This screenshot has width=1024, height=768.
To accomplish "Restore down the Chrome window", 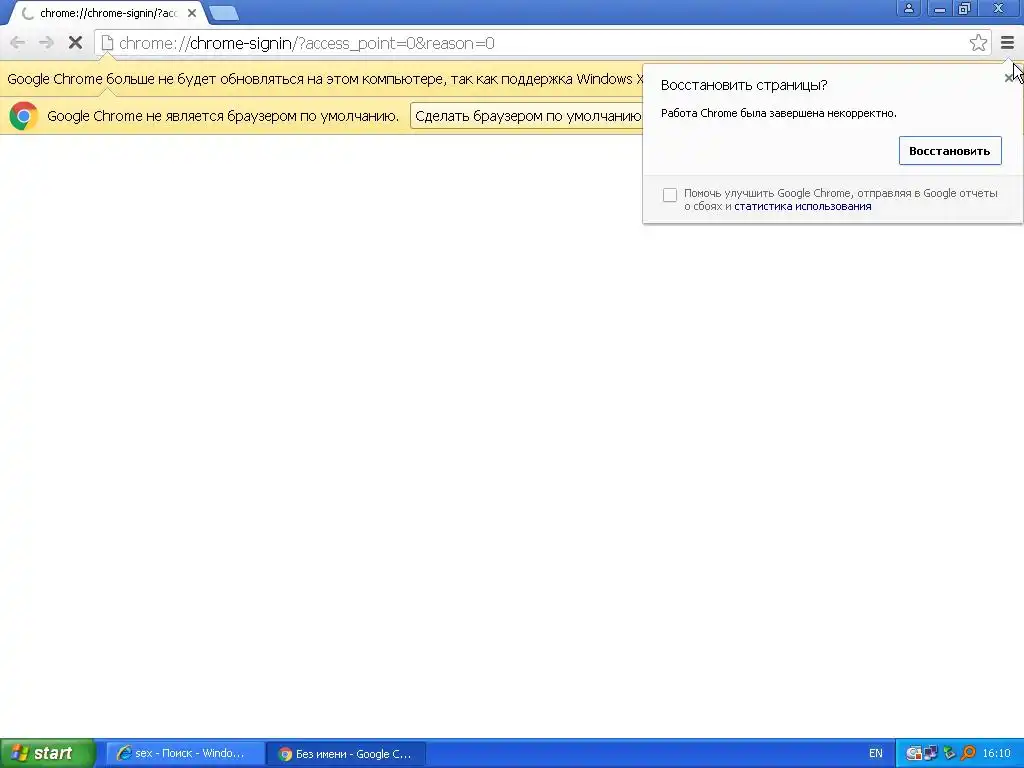I will pyautogui.click(x=965, y=8).
